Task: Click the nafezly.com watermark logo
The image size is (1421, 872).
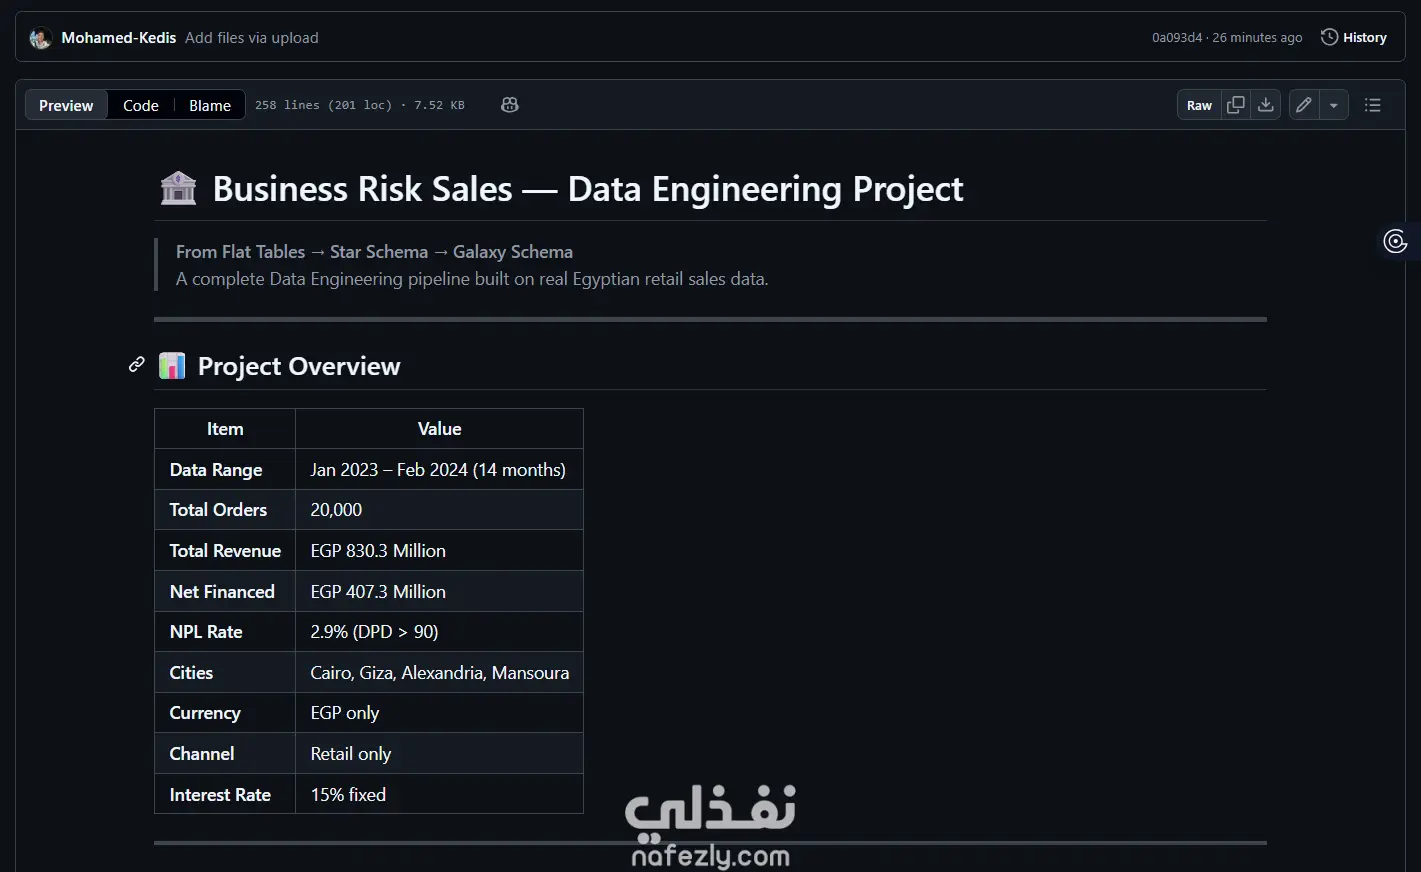Action: pos(710,826)
